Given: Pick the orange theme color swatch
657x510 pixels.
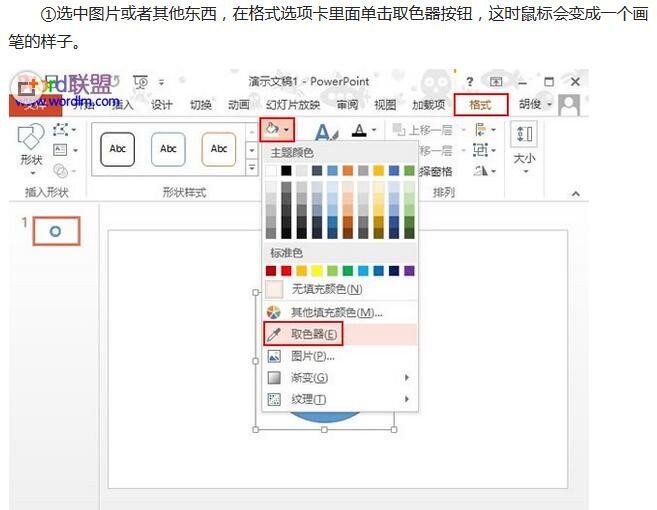Looking at the screenshot, I should click(x=348, y=170).
